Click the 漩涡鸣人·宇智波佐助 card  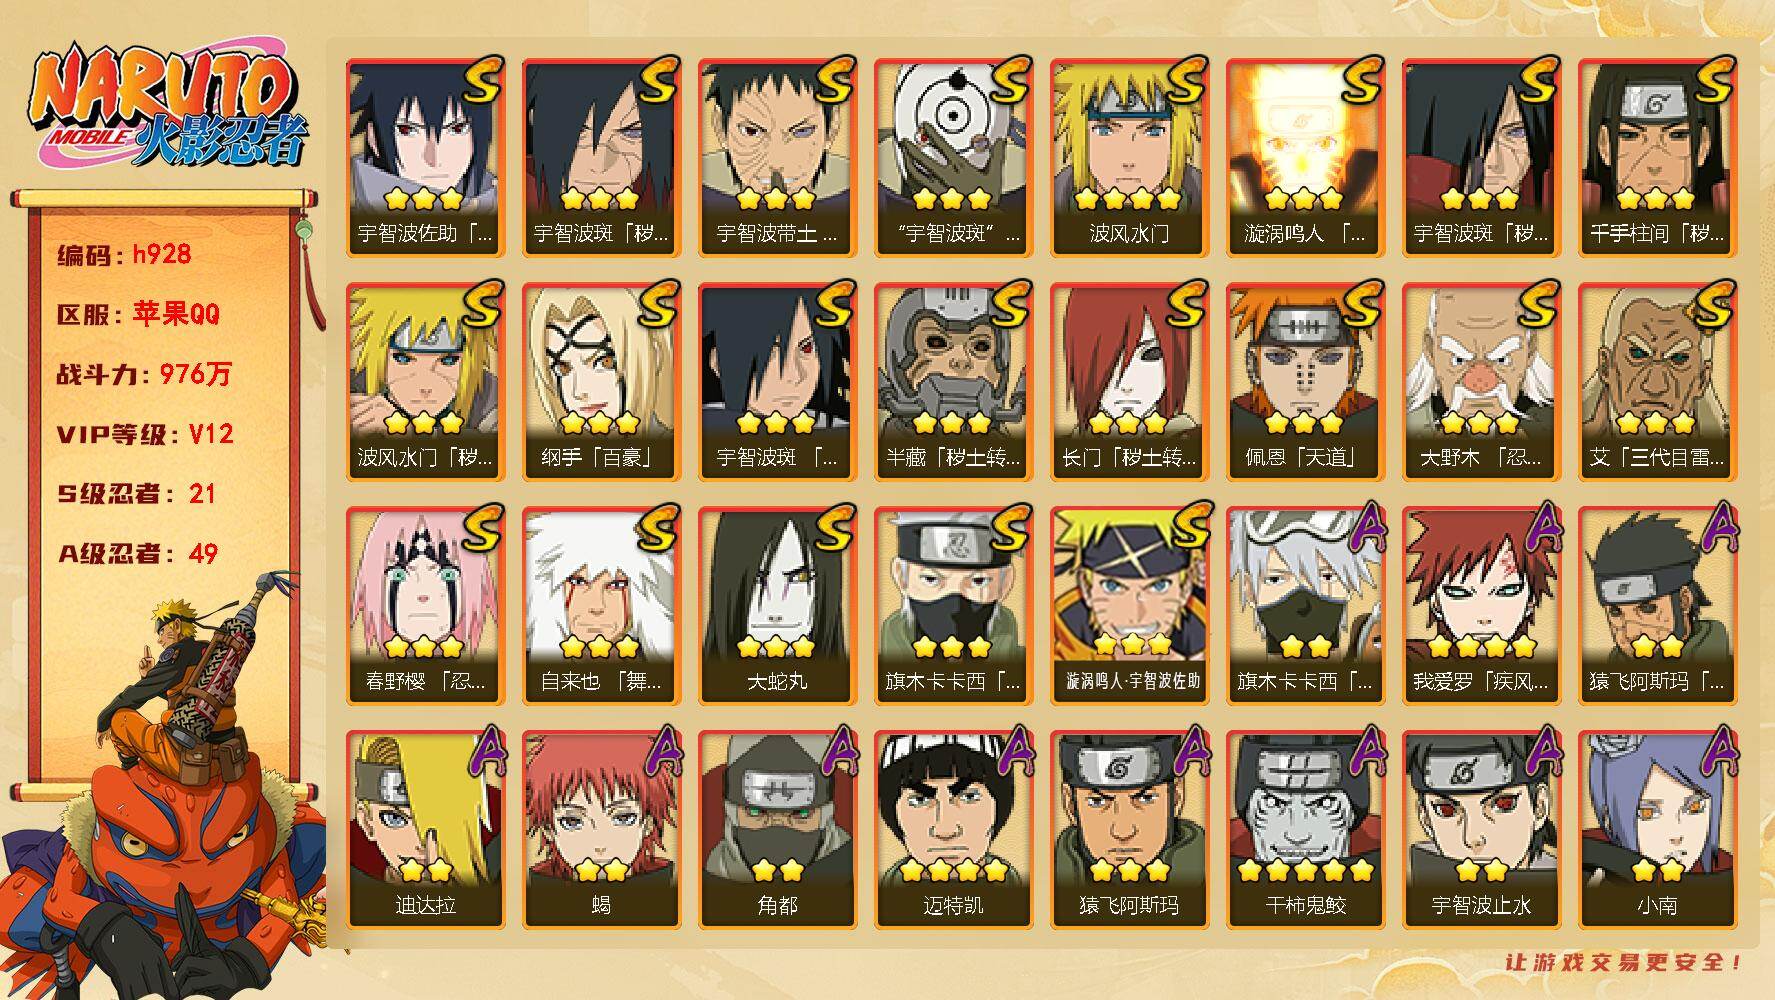(x=1129, y=605)
